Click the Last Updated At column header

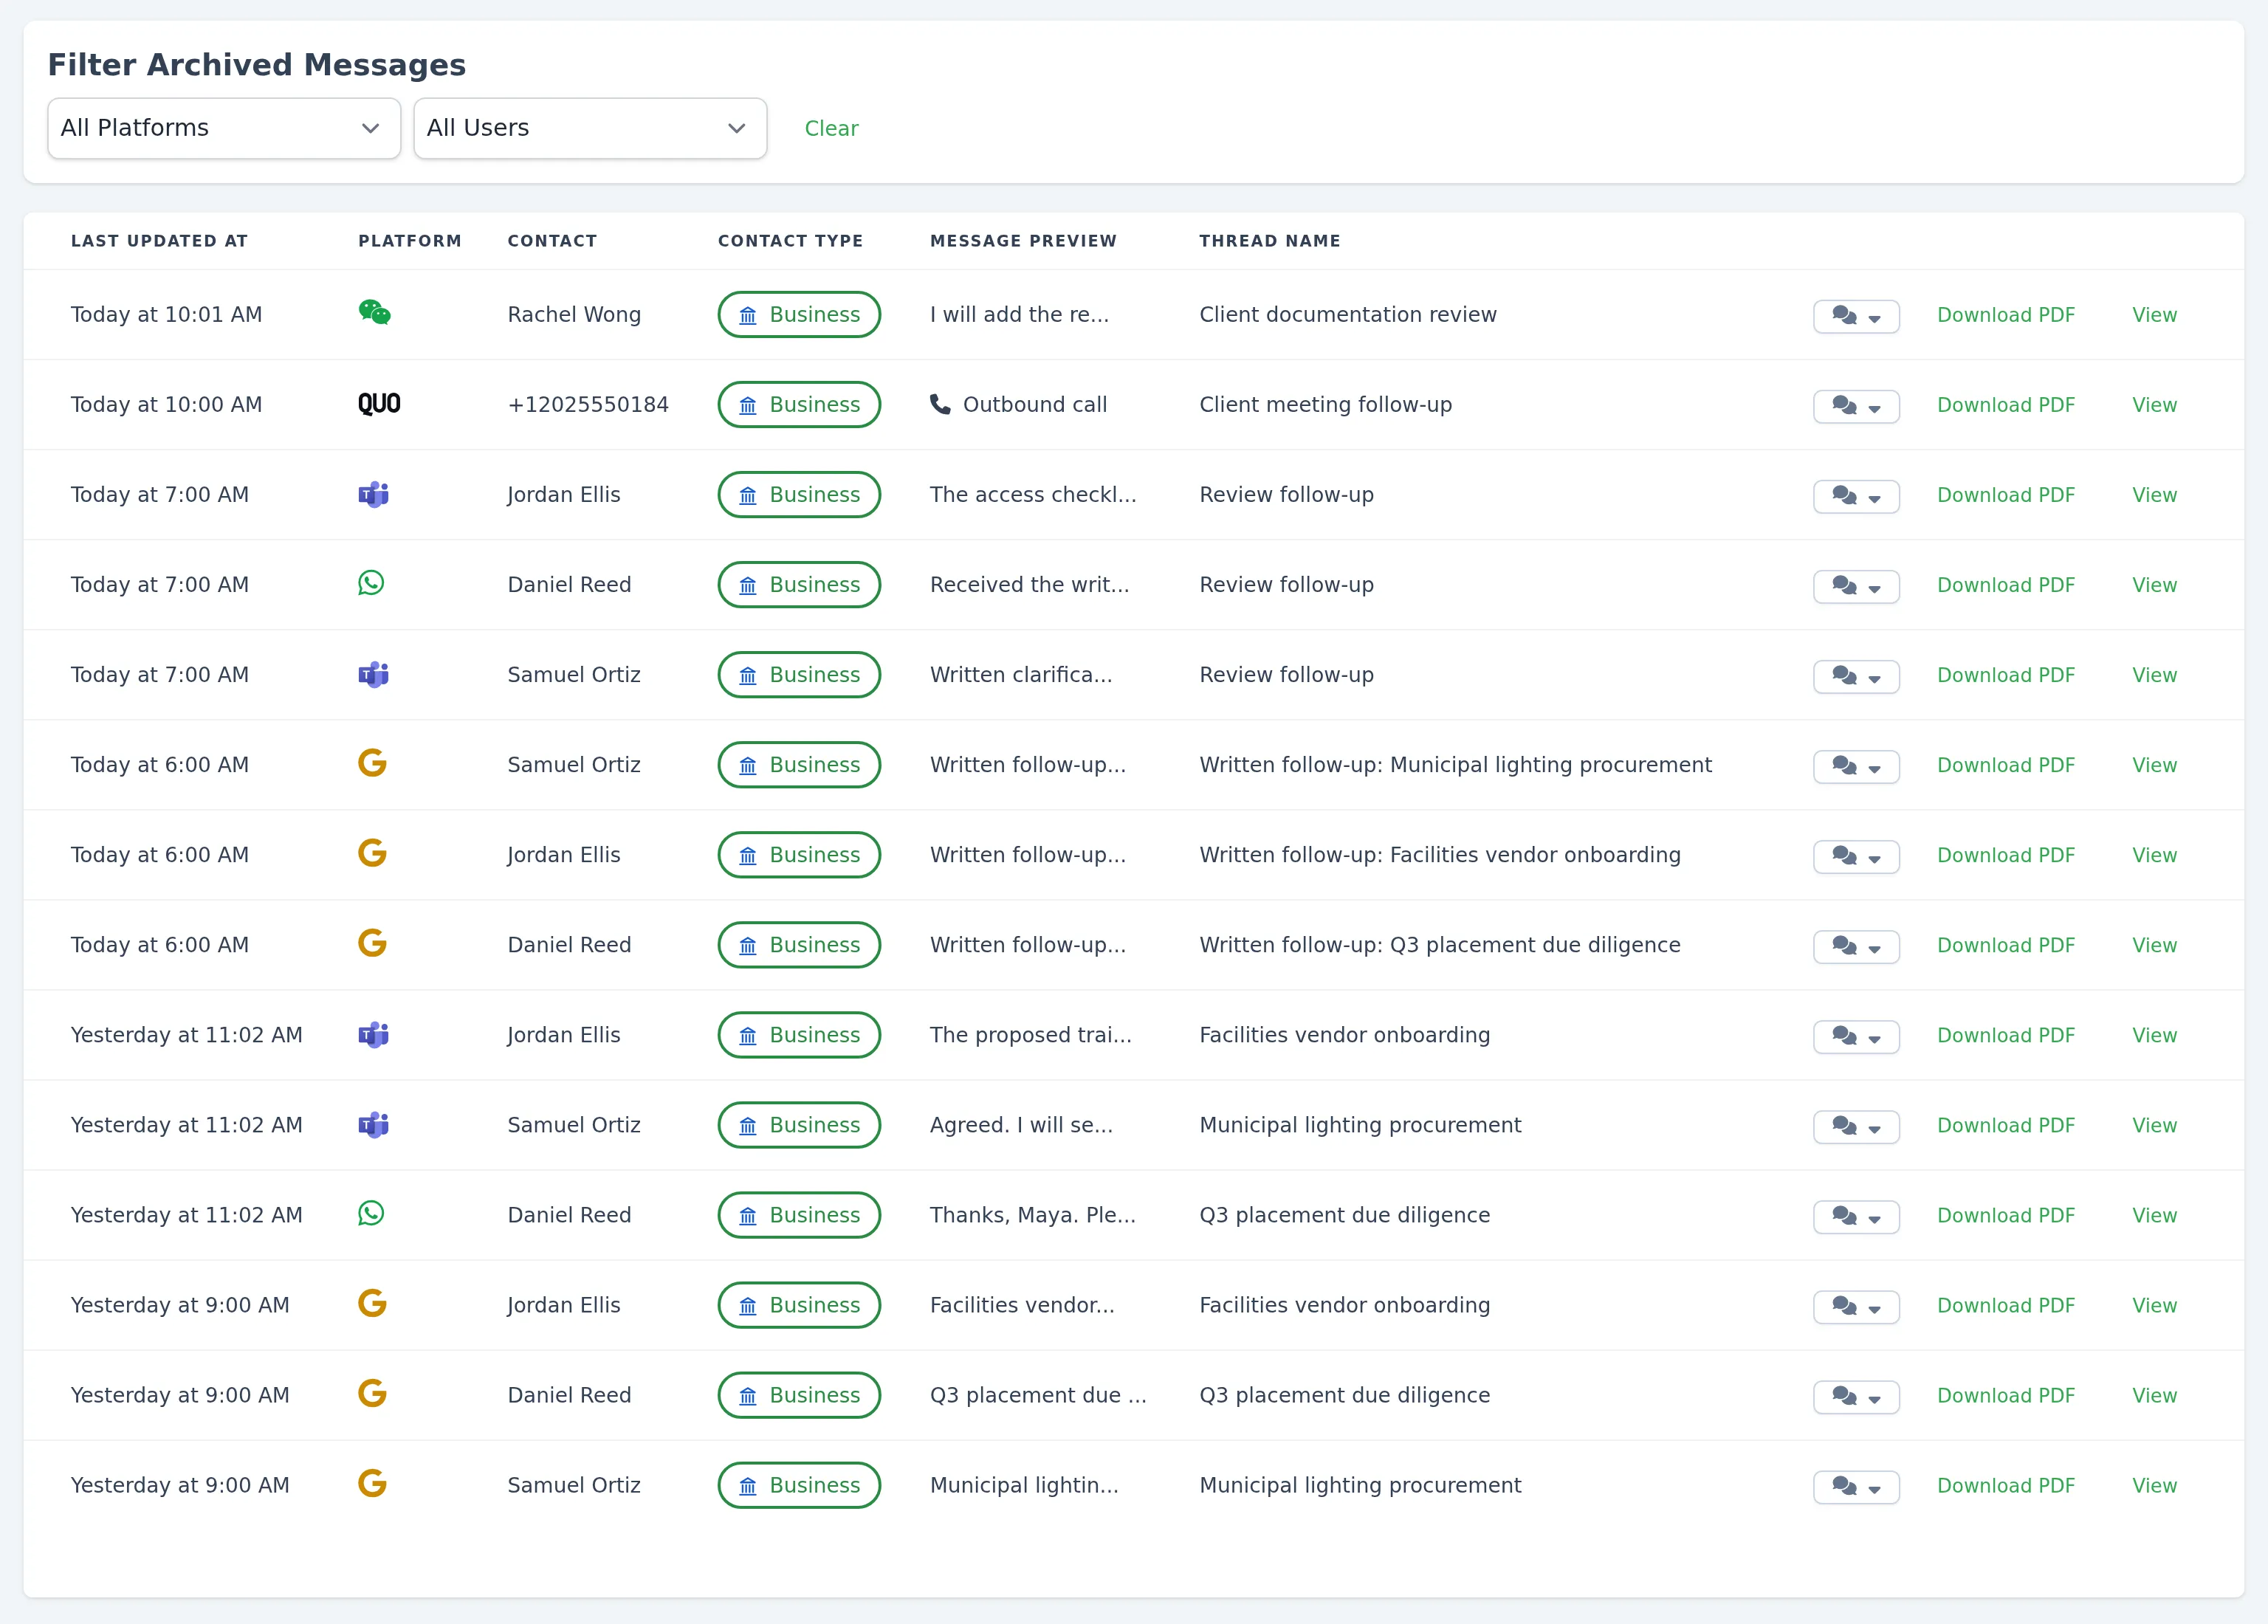pyautogui.click(x=159, y=241)
